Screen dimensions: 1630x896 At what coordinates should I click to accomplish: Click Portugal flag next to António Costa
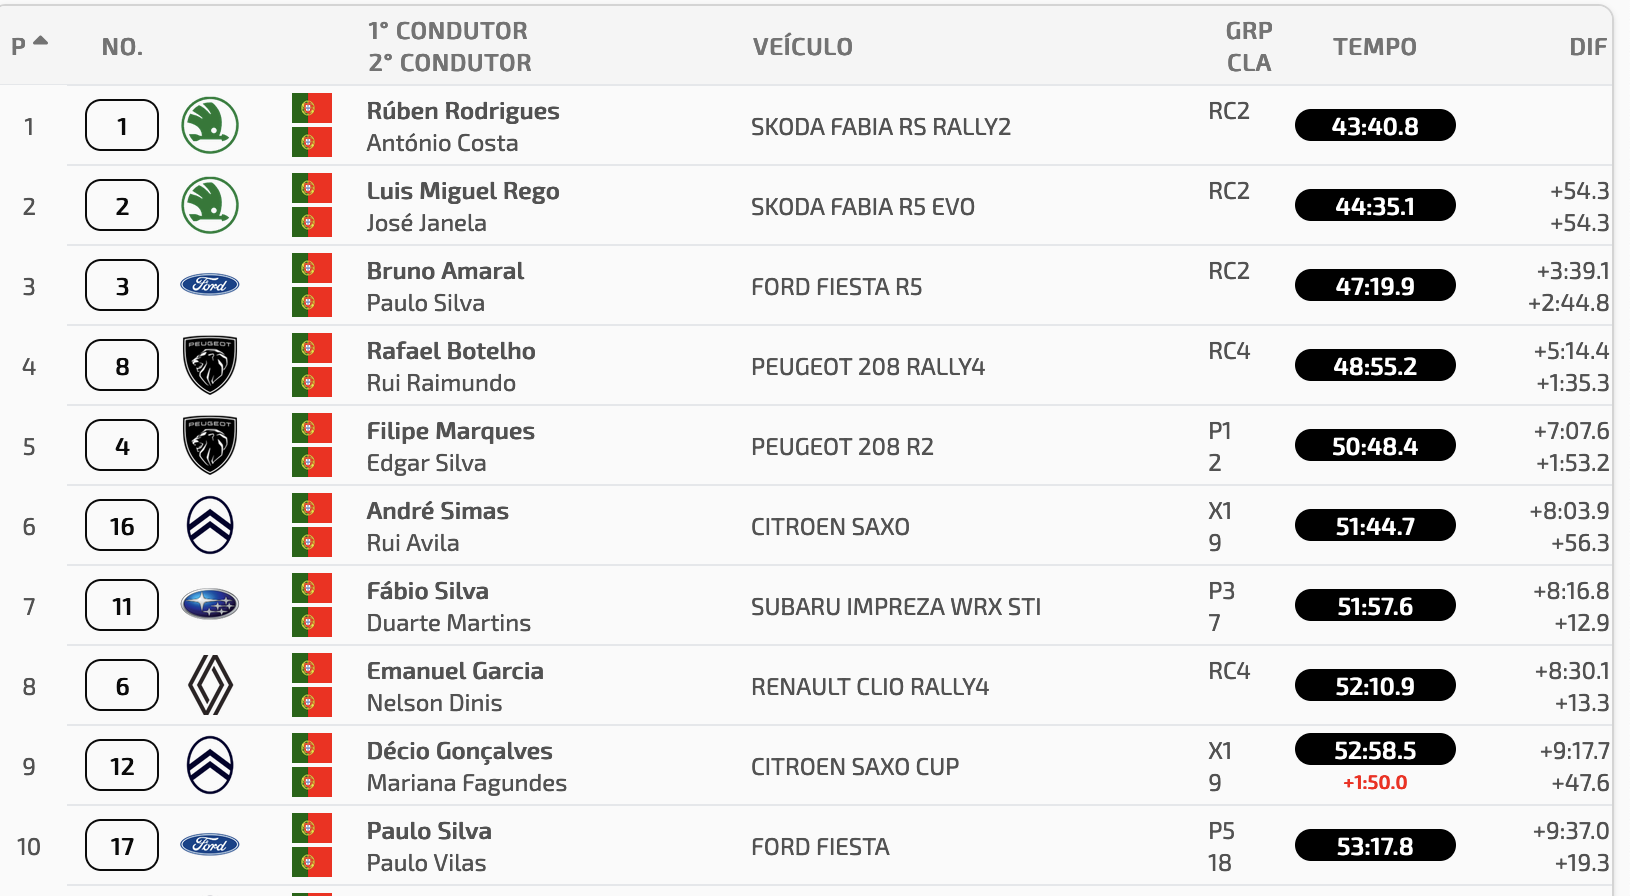(x=312, y=142)
